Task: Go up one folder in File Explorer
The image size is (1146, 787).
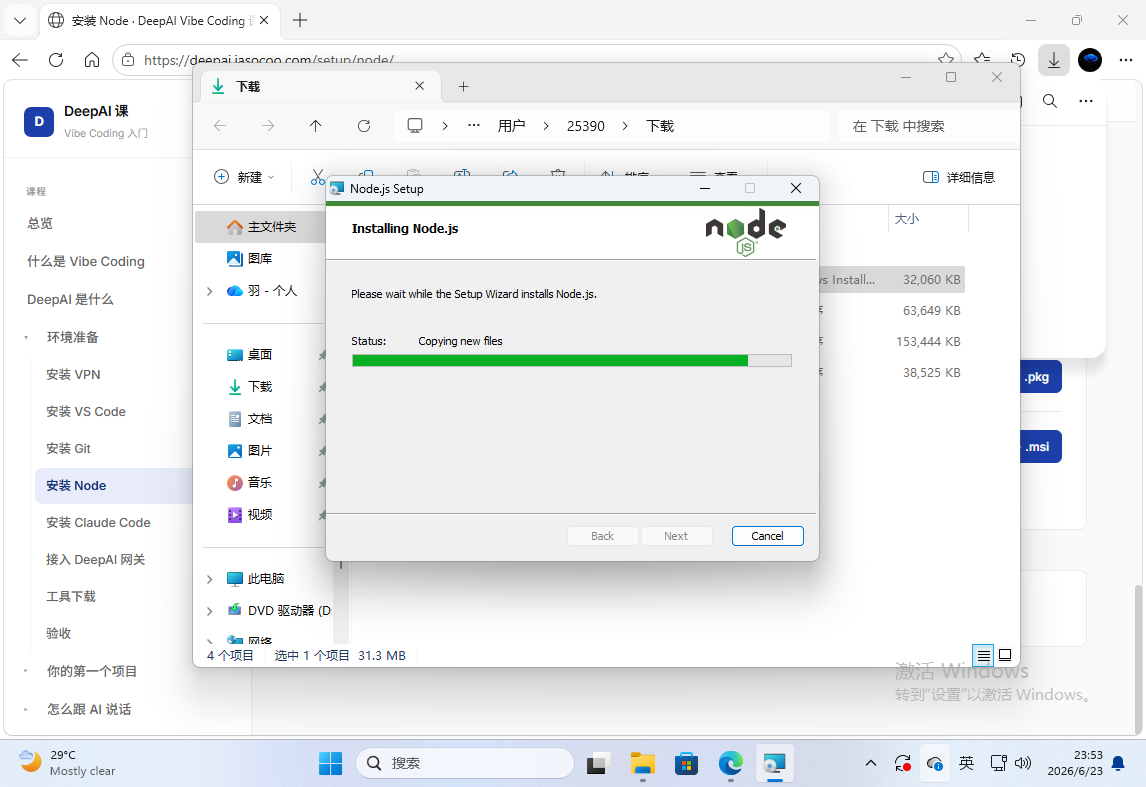Action: tap(316, 126)
